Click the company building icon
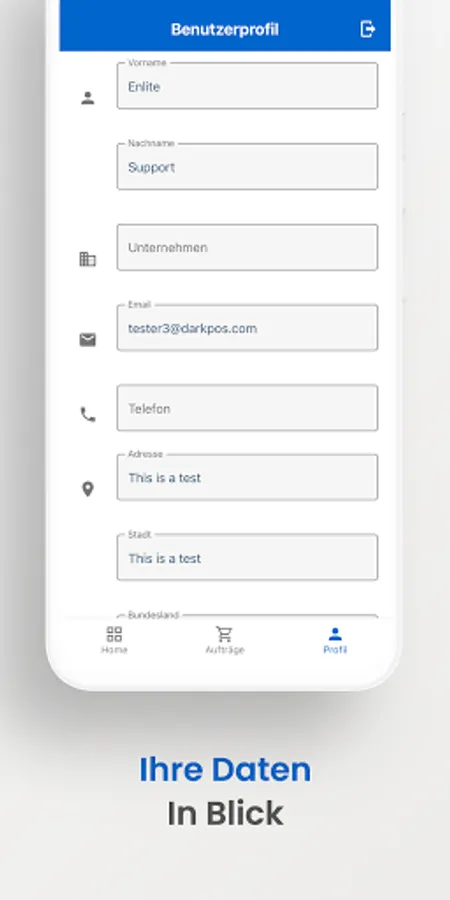 coord(87,259)
